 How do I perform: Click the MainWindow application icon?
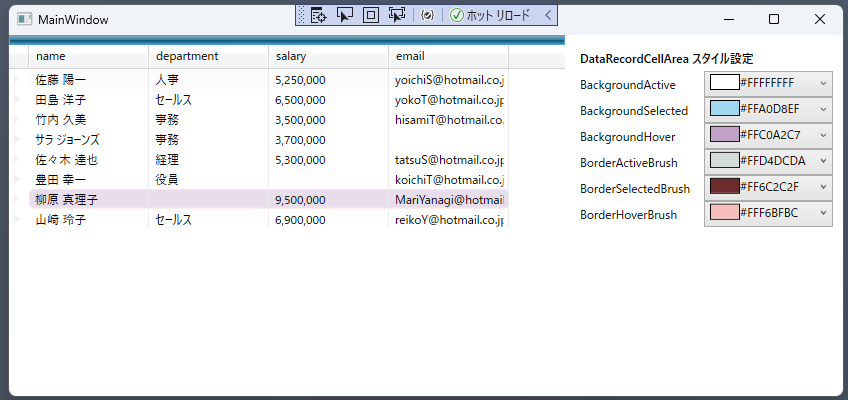24,19
